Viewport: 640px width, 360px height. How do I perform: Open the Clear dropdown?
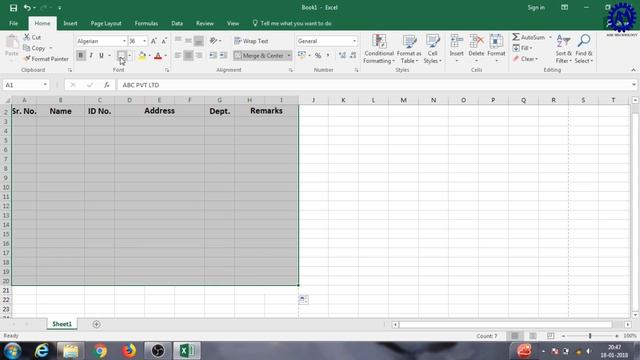[526, 59]
